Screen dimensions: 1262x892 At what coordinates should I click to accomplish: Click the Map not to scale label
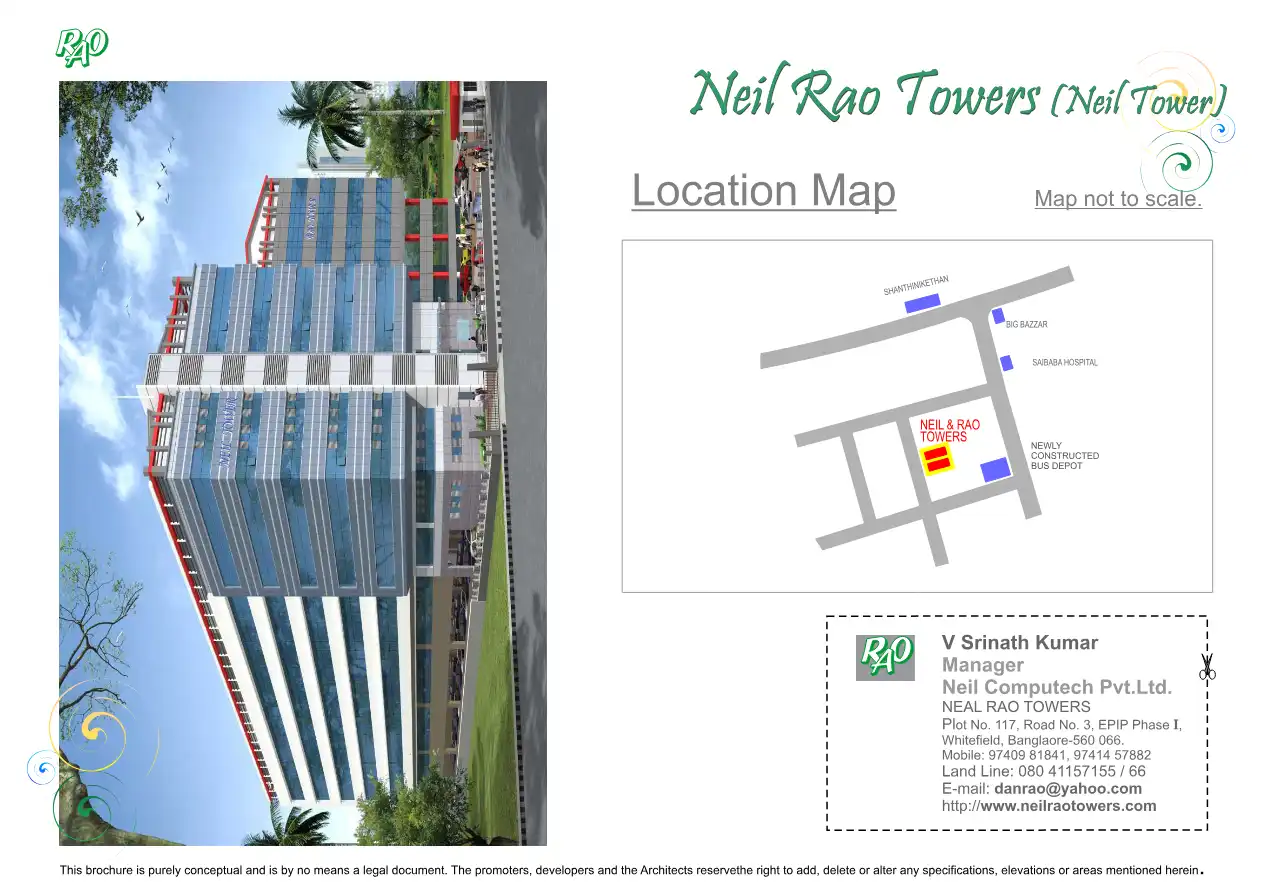pyautogui.click(x=1117, y=198)
